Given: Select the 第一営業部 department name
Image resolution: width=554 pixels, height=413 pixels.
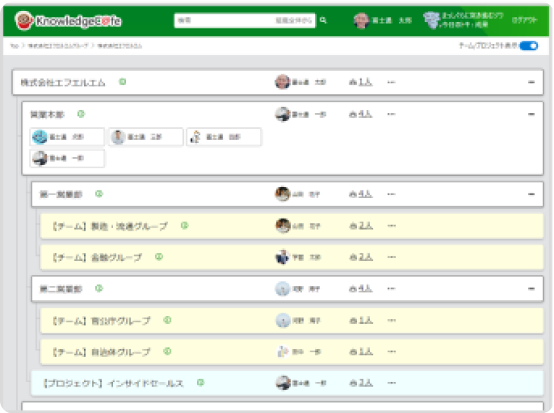Looking at the screenshot, I should tap(61, 194).
